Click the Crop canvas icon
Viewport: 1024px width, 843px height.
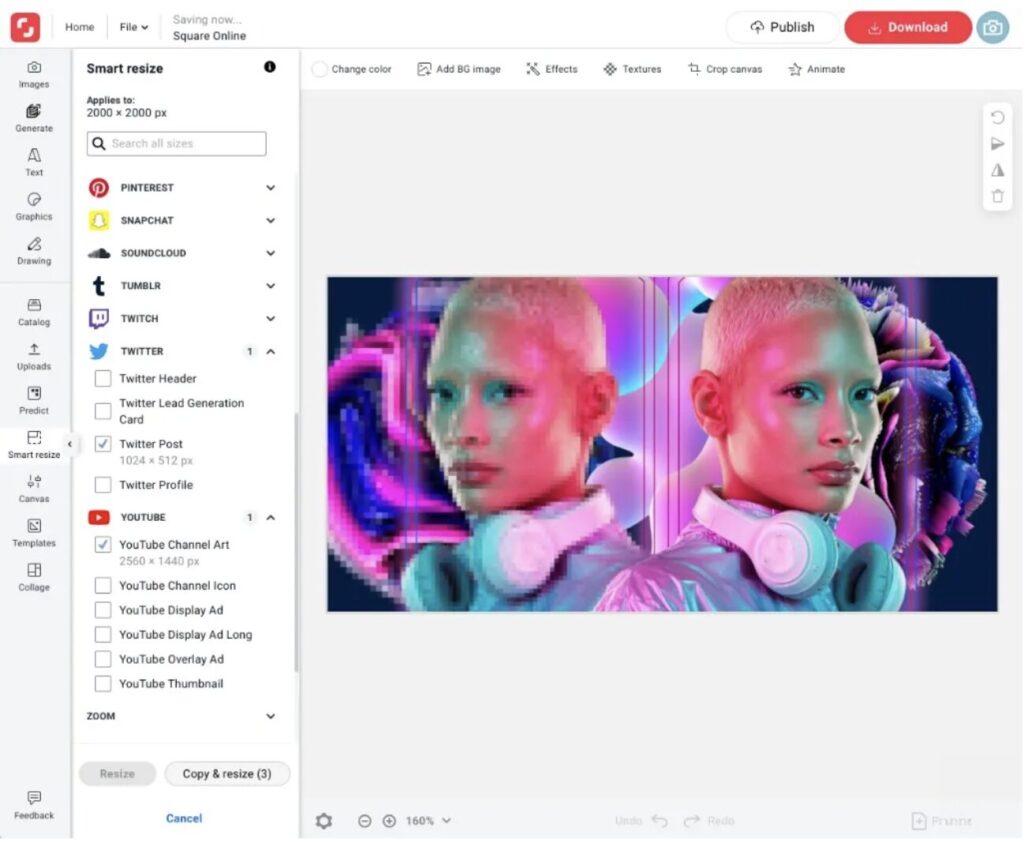pos(694,69)
